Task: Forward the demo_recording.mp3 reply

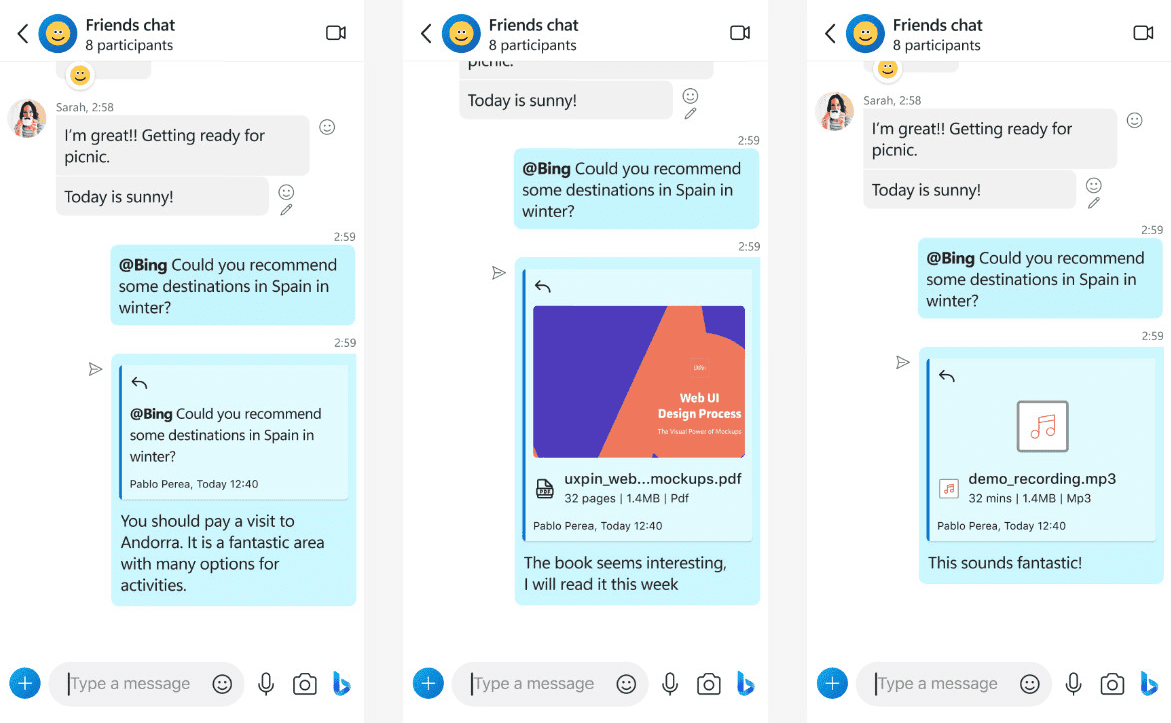Action: click(903, 362)
